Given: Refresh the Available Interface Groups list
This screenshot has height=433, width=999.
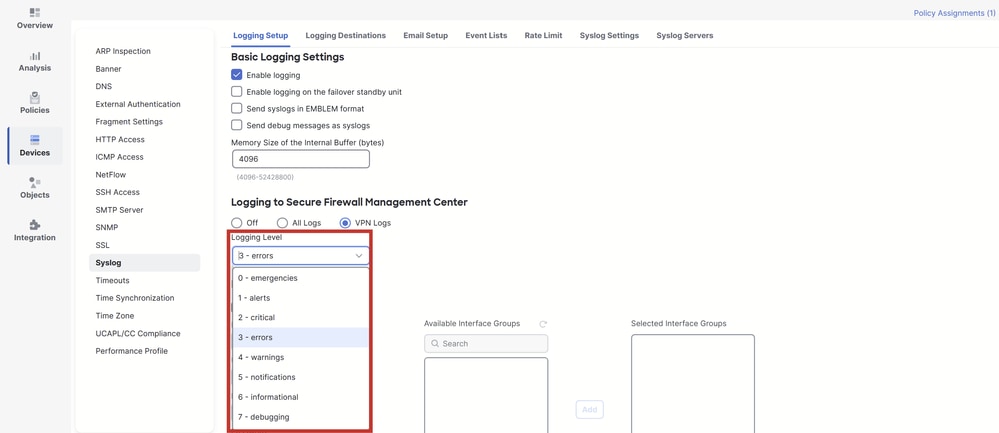Looking at the screenshot, I should point(543,324).
